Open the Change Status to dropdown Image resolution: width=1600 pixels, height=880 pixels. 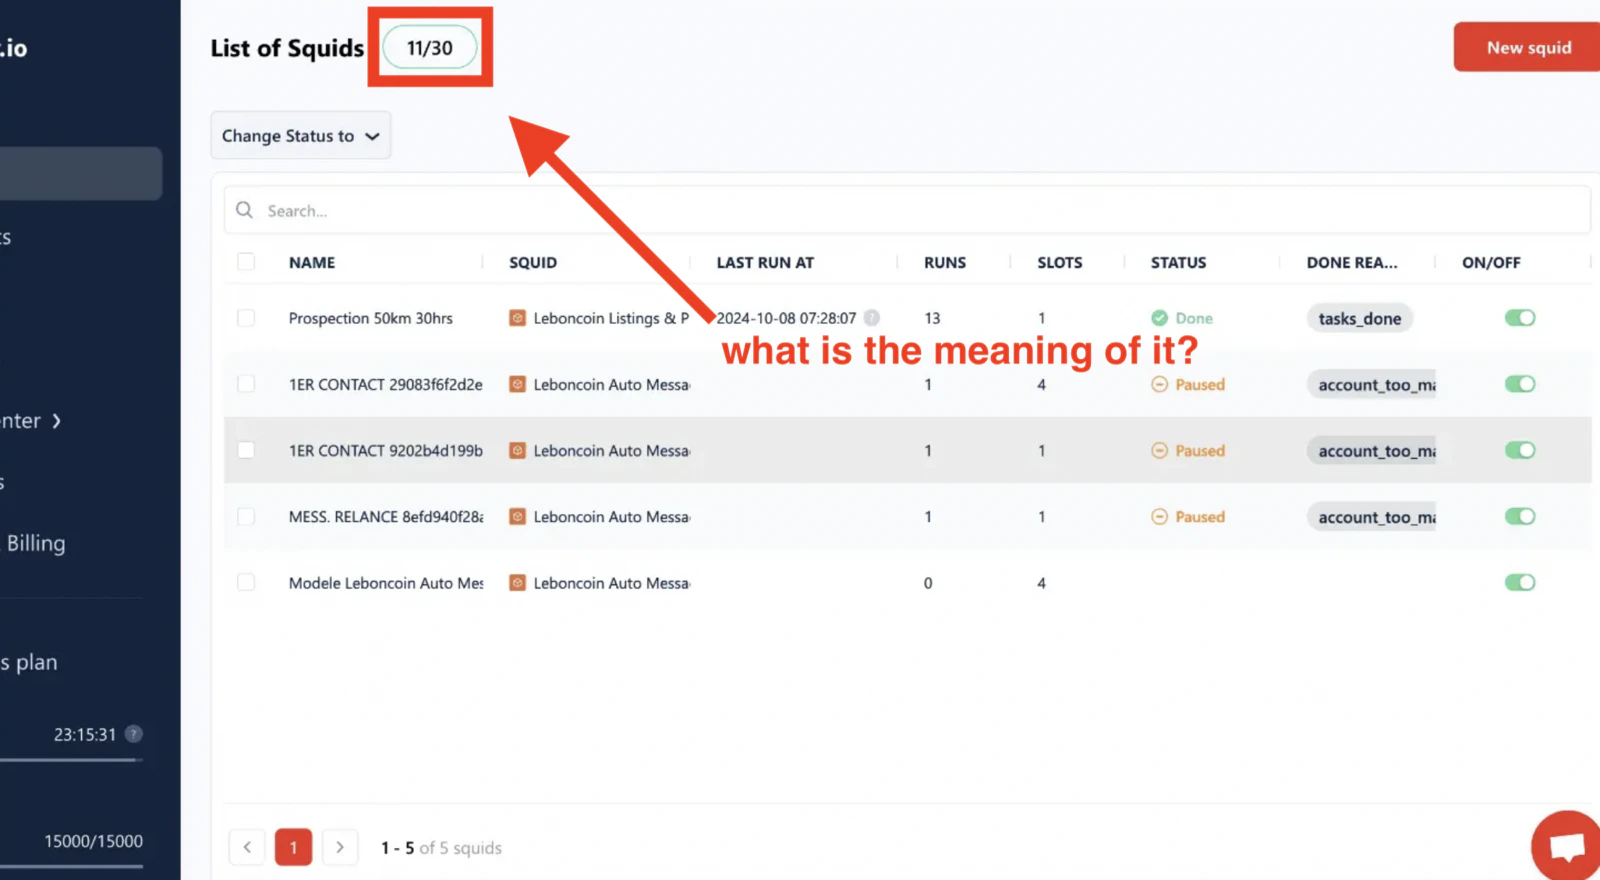pos(300,136)
